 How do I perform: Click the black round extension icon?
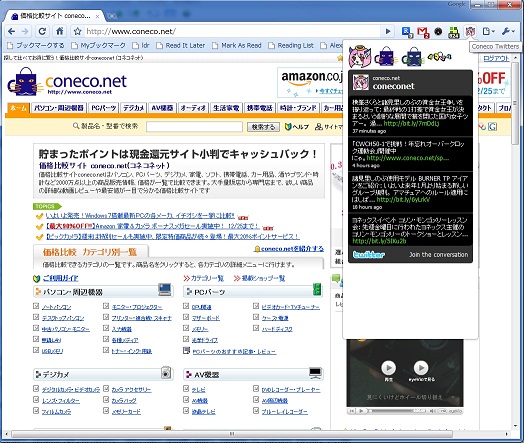point(438,32)
